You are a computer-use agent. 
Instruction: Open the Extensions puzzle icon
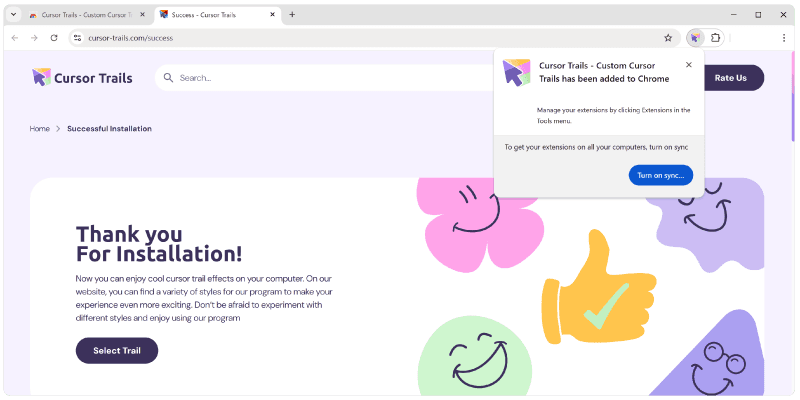715,38
